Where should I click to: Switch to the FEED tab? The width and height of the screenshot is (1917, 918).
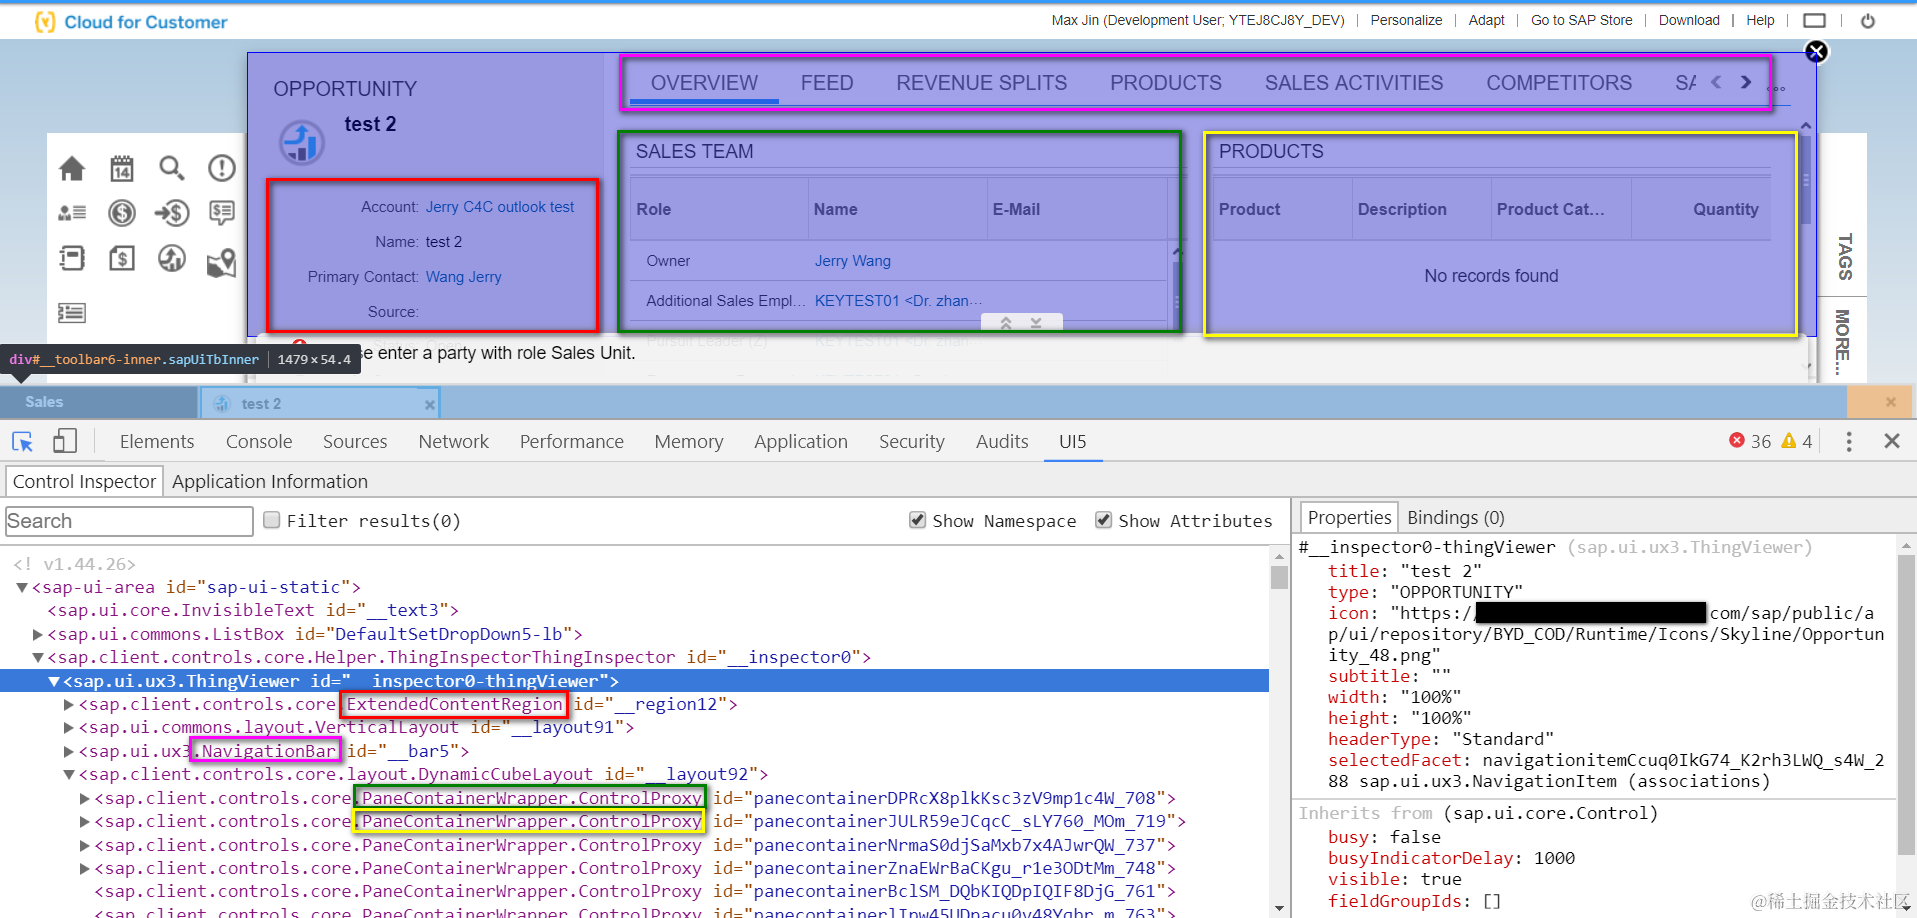(827, 83)
